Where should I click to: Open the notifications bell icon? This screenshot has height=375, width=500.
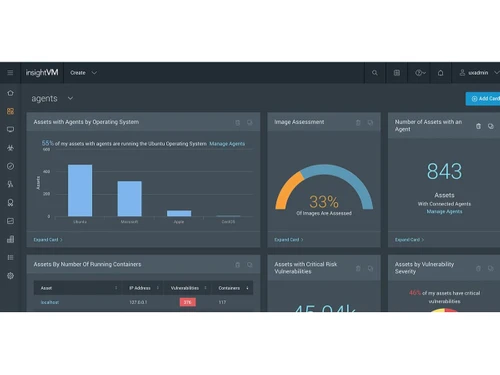click(440, 73)
